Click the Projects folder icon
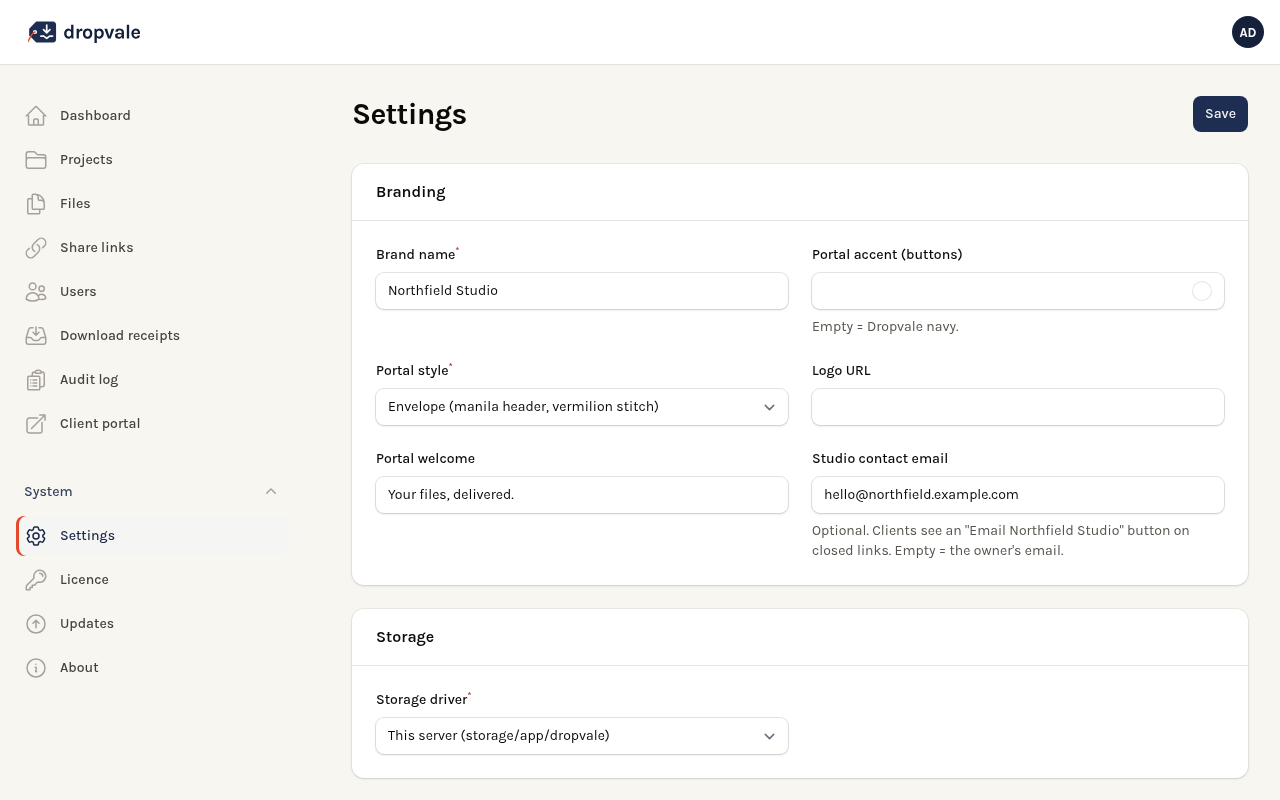 tap(36, 160)
